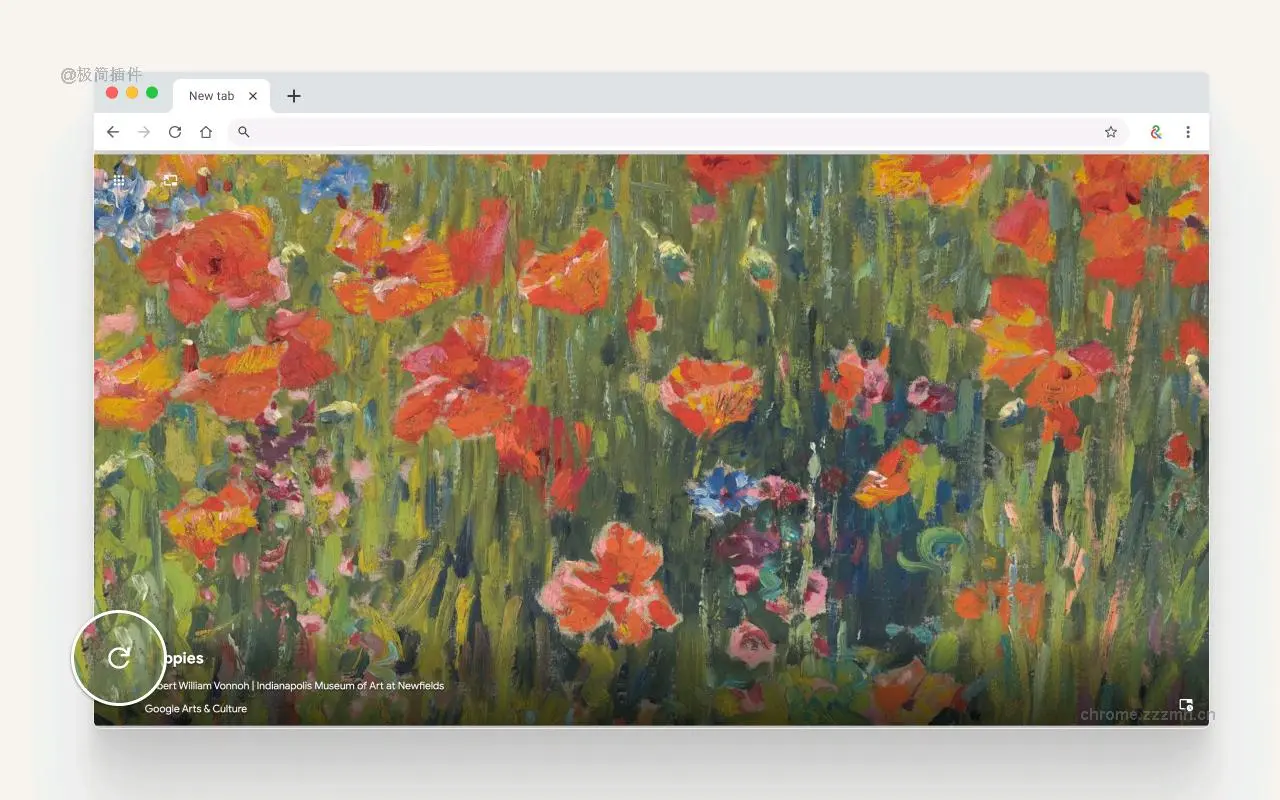1280x800 pixels.
Task: Click inside the address bar
Action: tap(600, 131)
